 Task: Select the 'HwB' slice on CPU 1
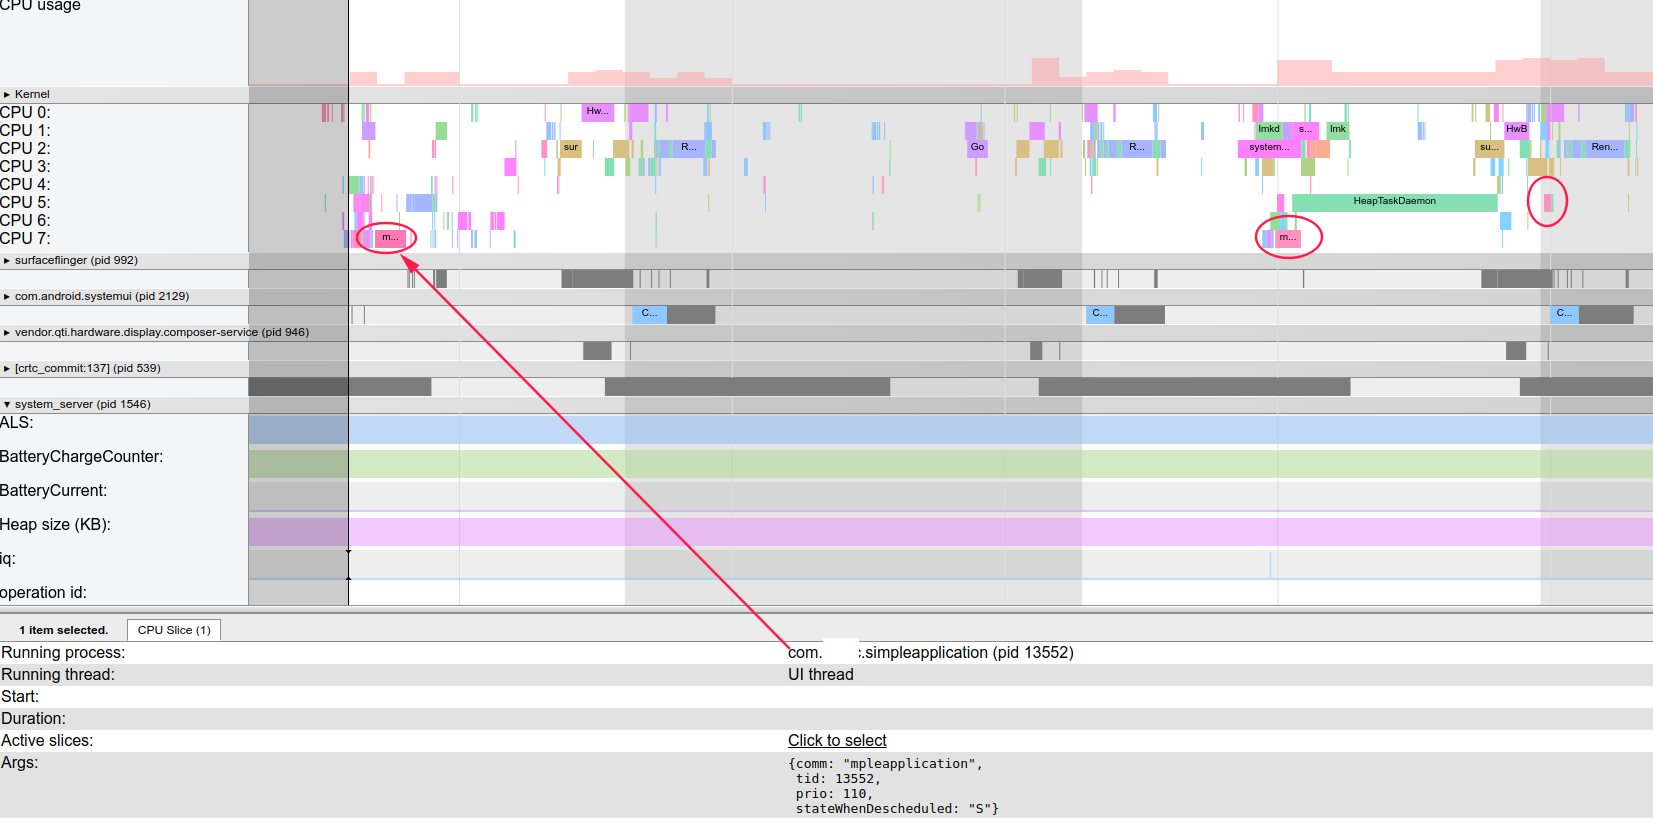click(1516, 130)
